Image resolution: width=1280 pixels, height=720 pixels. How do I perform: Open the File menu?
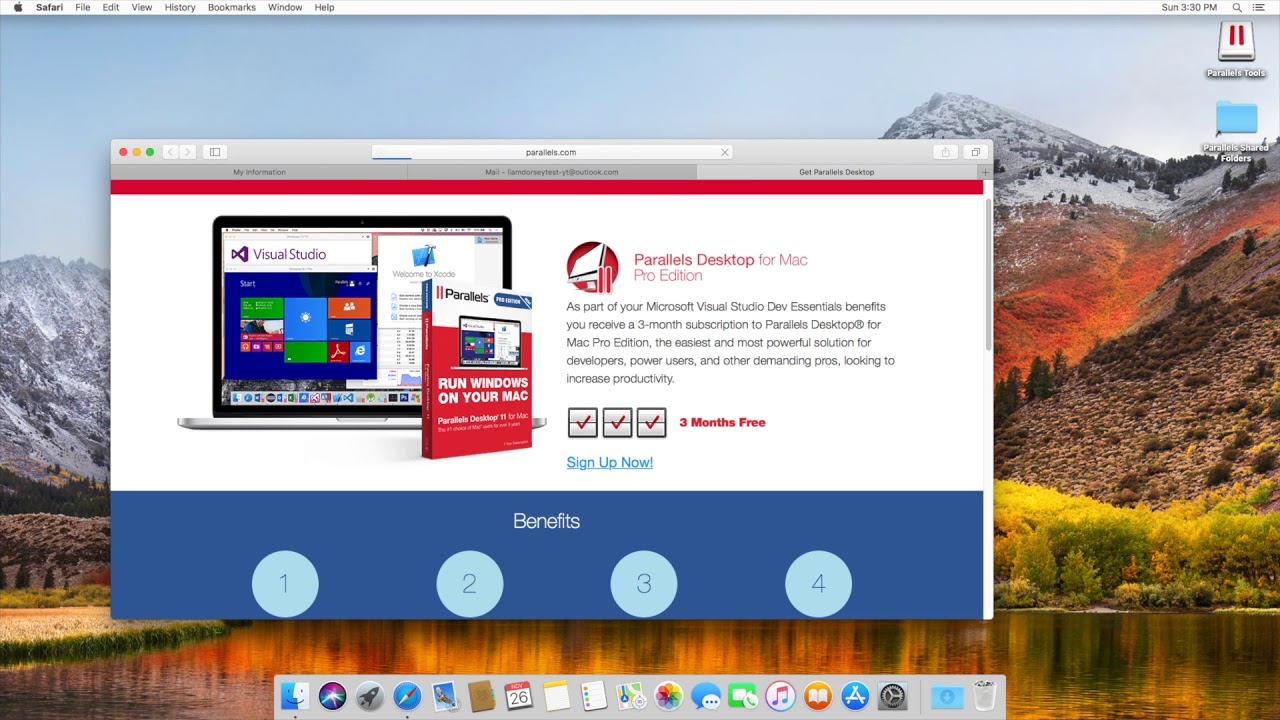click(x=83, y=7)
